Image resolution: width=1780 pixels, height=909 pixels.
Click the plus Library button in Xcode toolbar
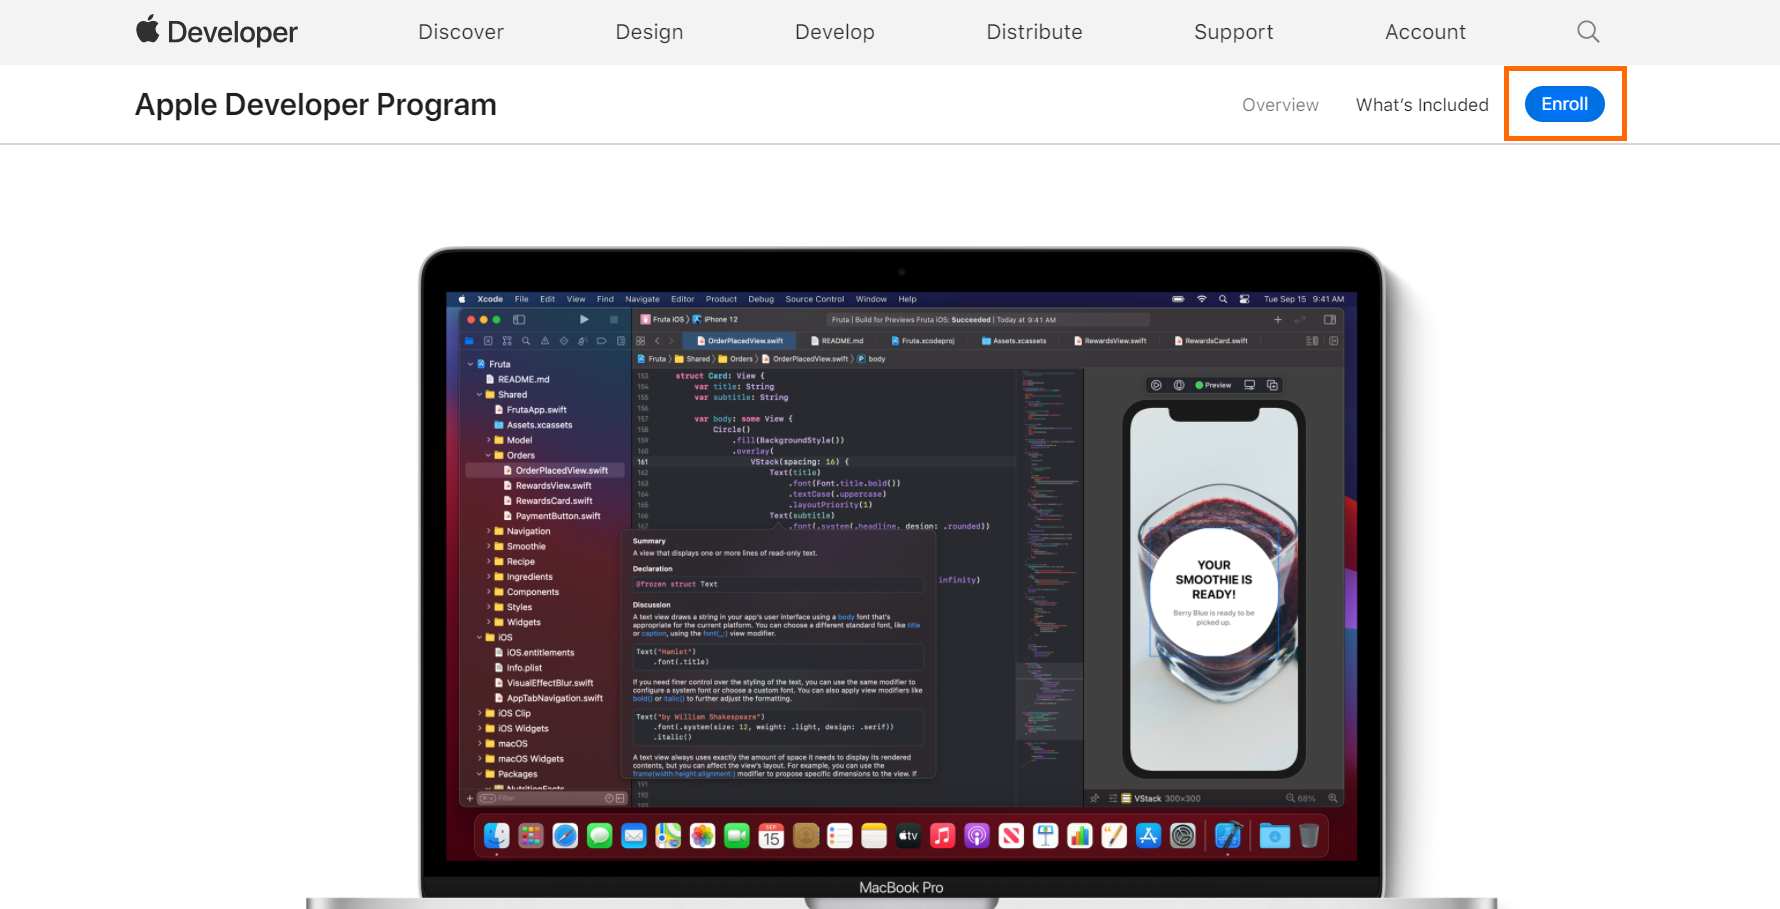(x=1278, y=320)
